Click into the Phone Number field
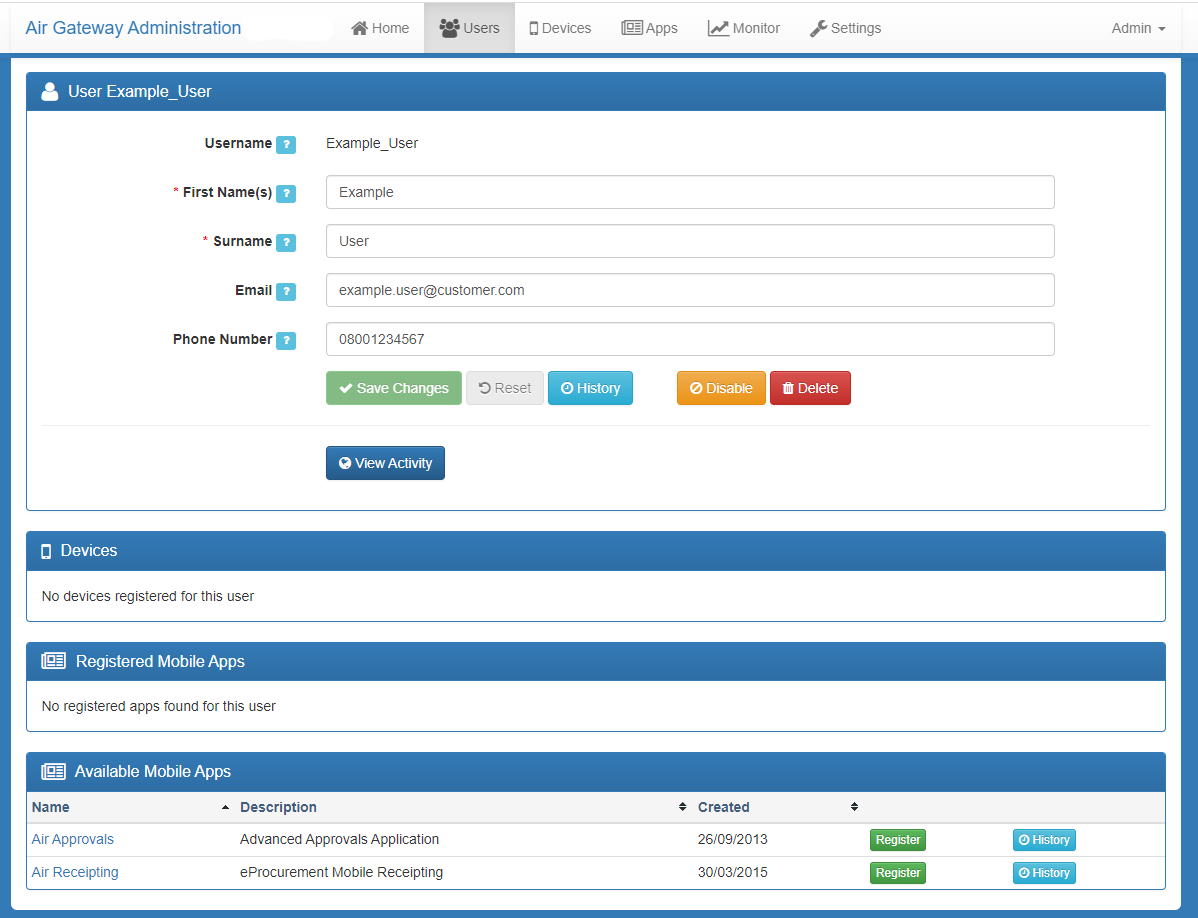 pos(690,339)
